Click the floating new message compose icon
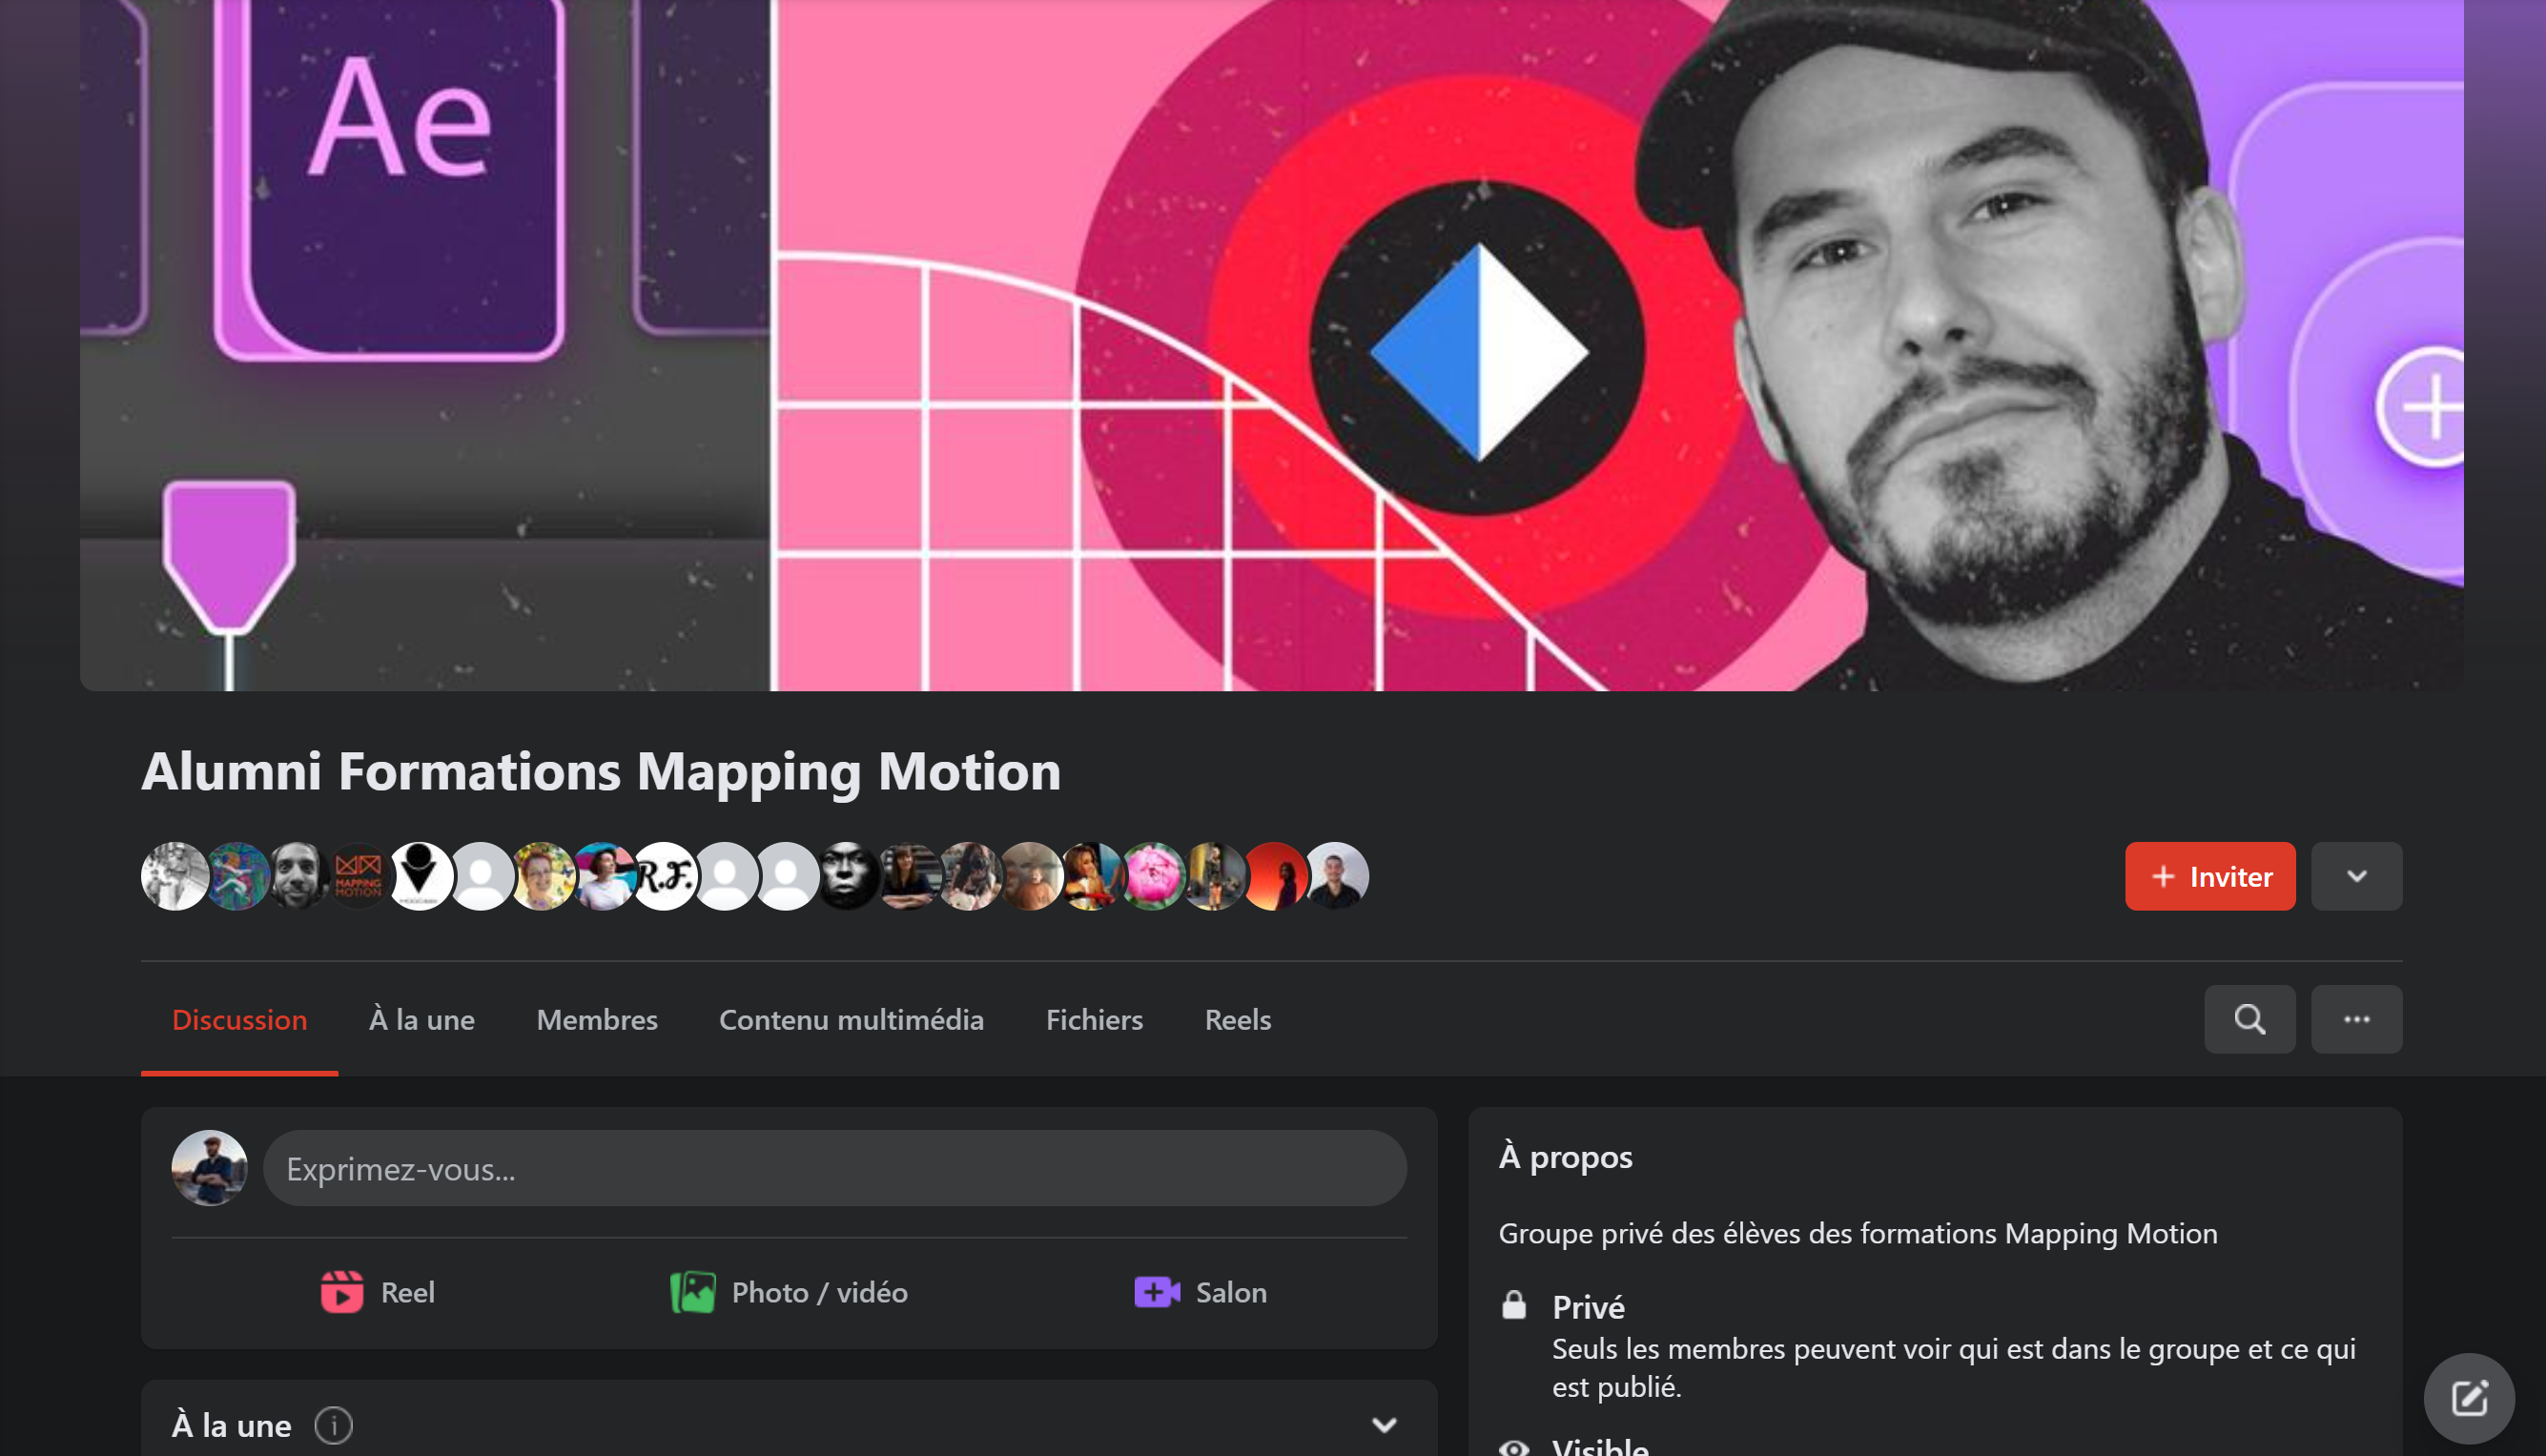This screenshot has height=1456, width=2546. point(2468,1397)
